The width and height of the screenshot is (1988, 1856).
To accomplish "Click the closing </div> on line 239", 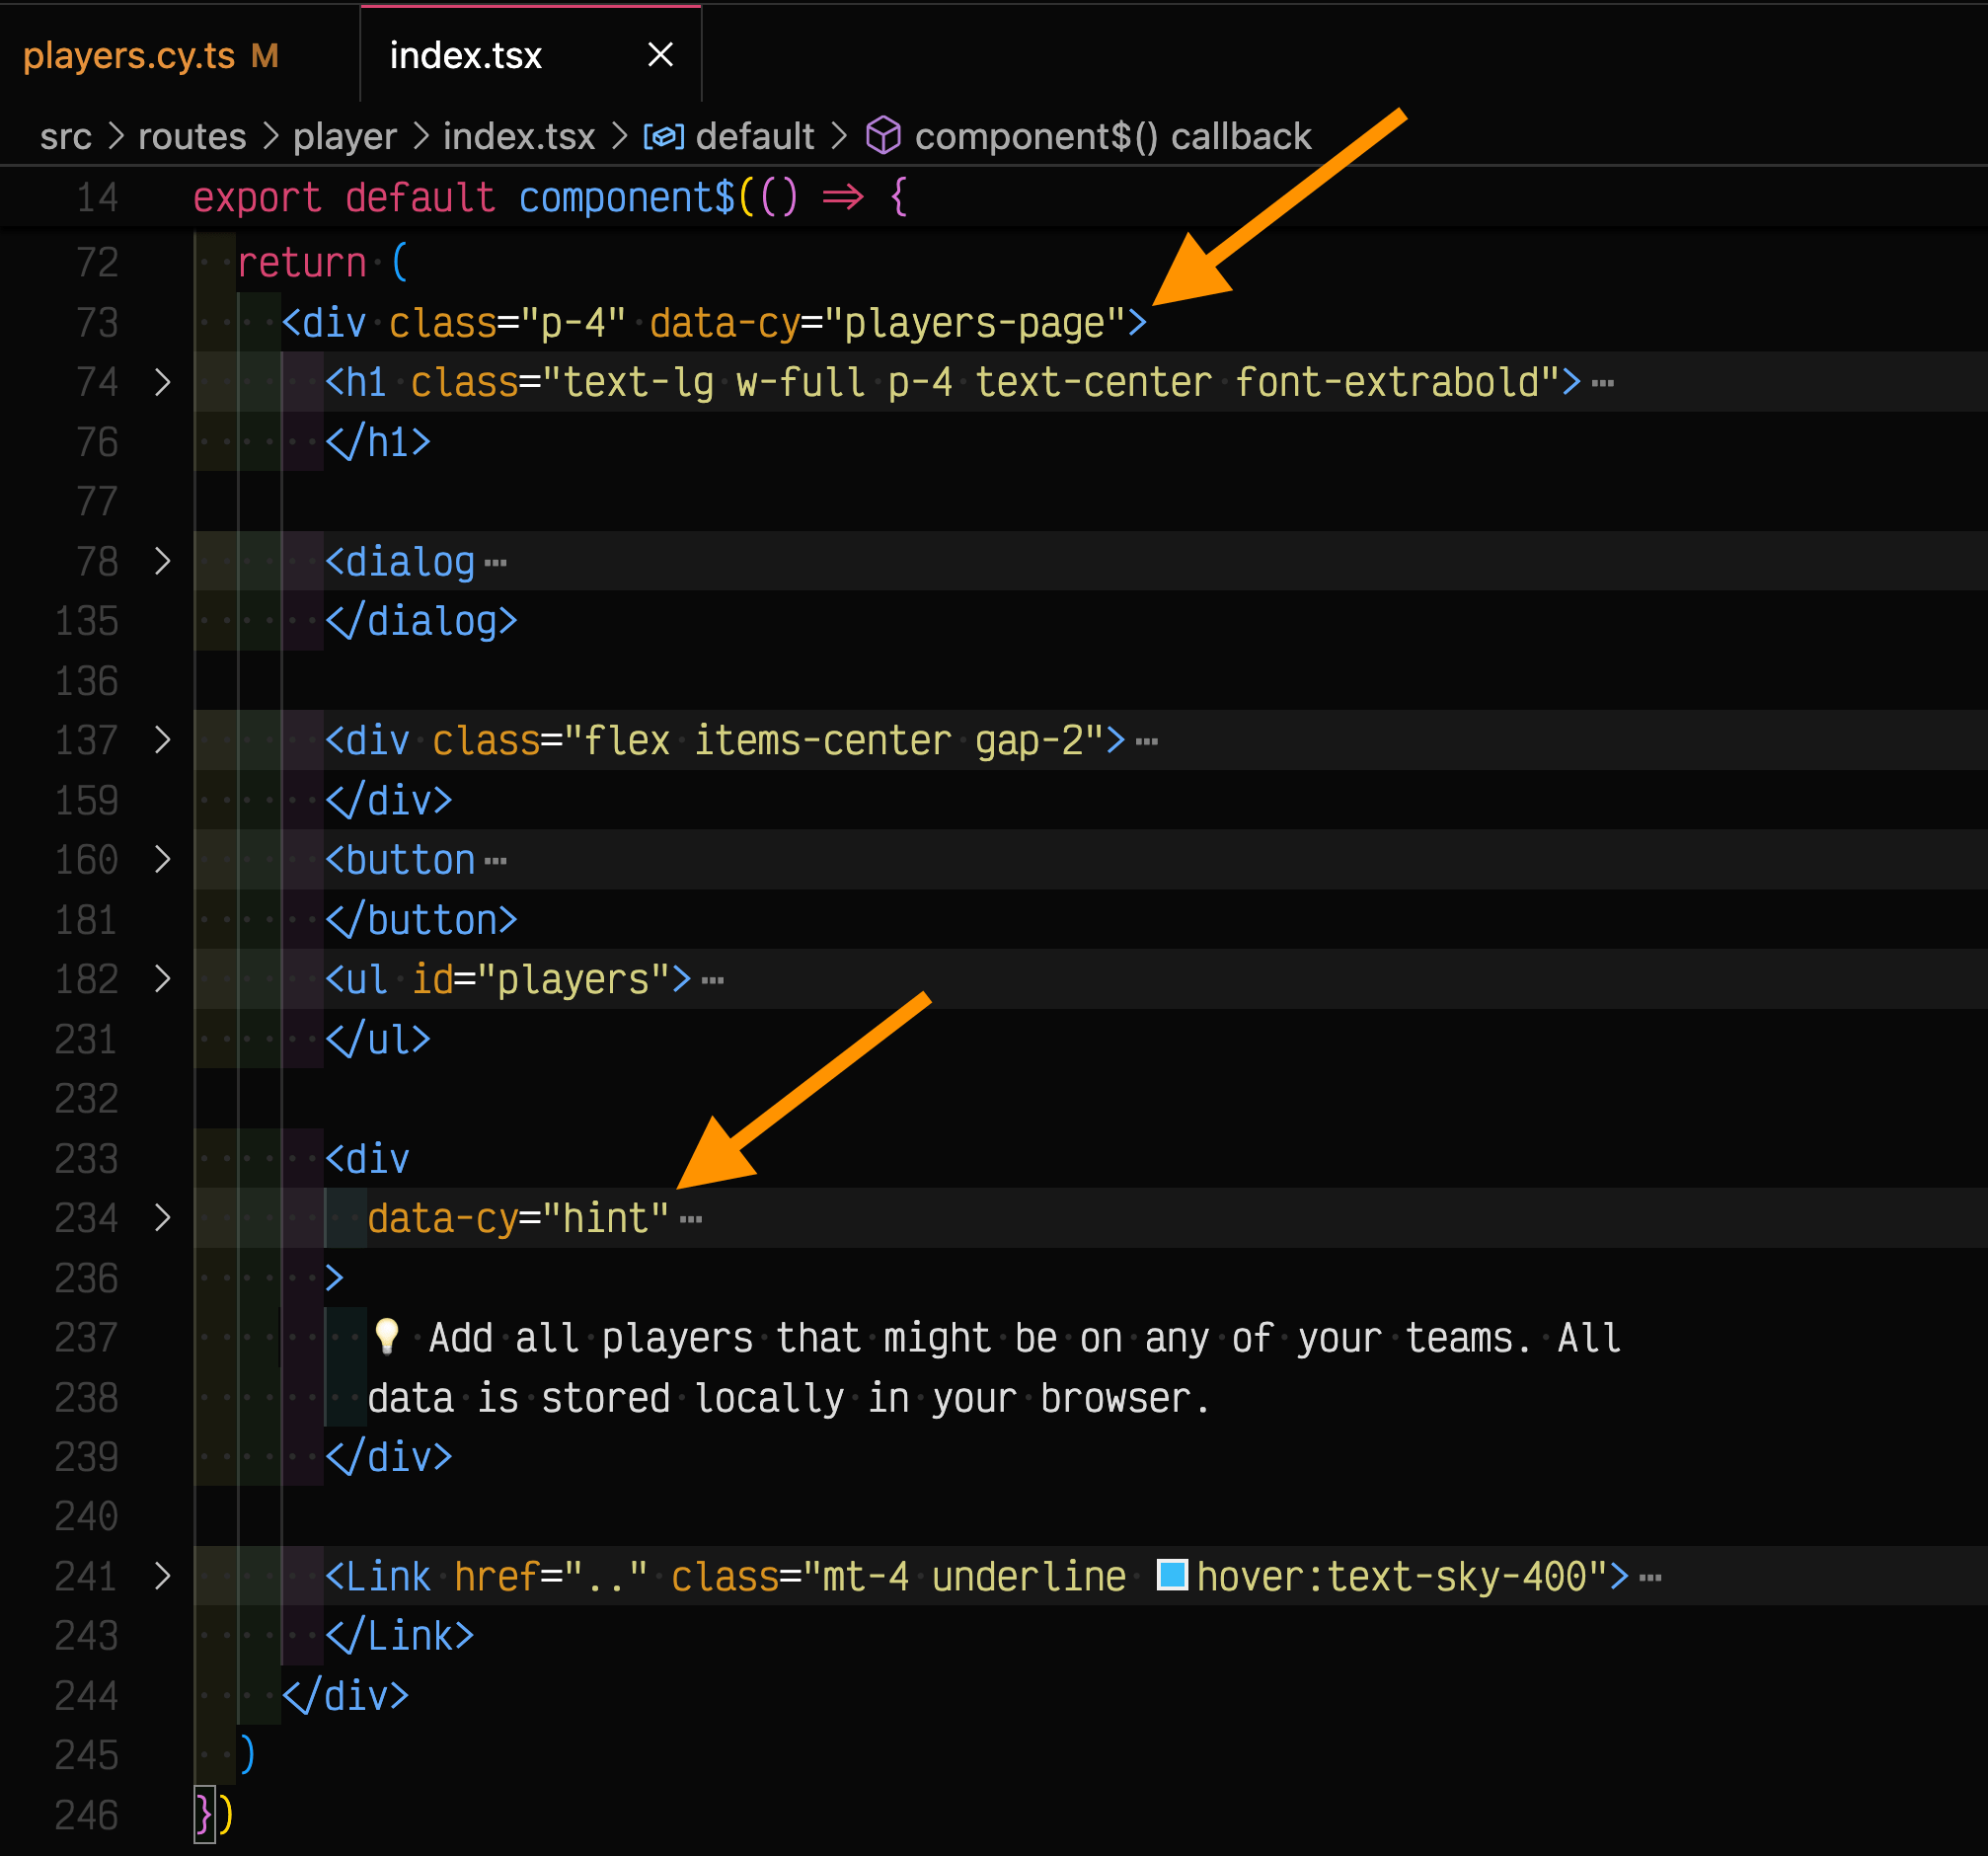I will pyautogui.click(x=389, y=1457).
